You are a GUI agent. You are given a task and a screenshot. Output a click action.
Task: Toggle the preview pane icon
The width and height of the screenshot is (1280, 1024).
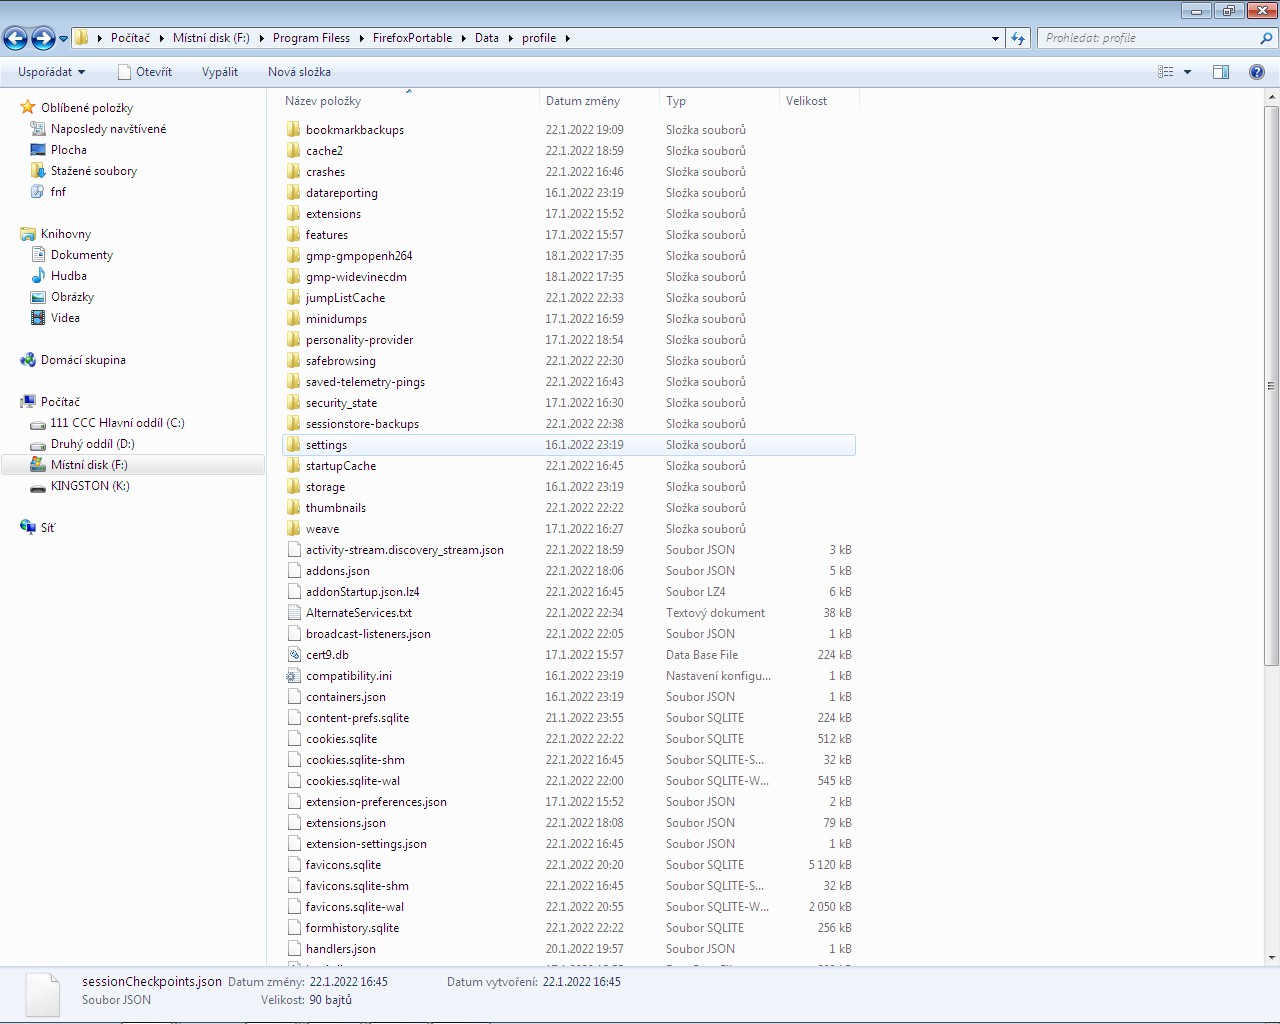[1221, 72]
